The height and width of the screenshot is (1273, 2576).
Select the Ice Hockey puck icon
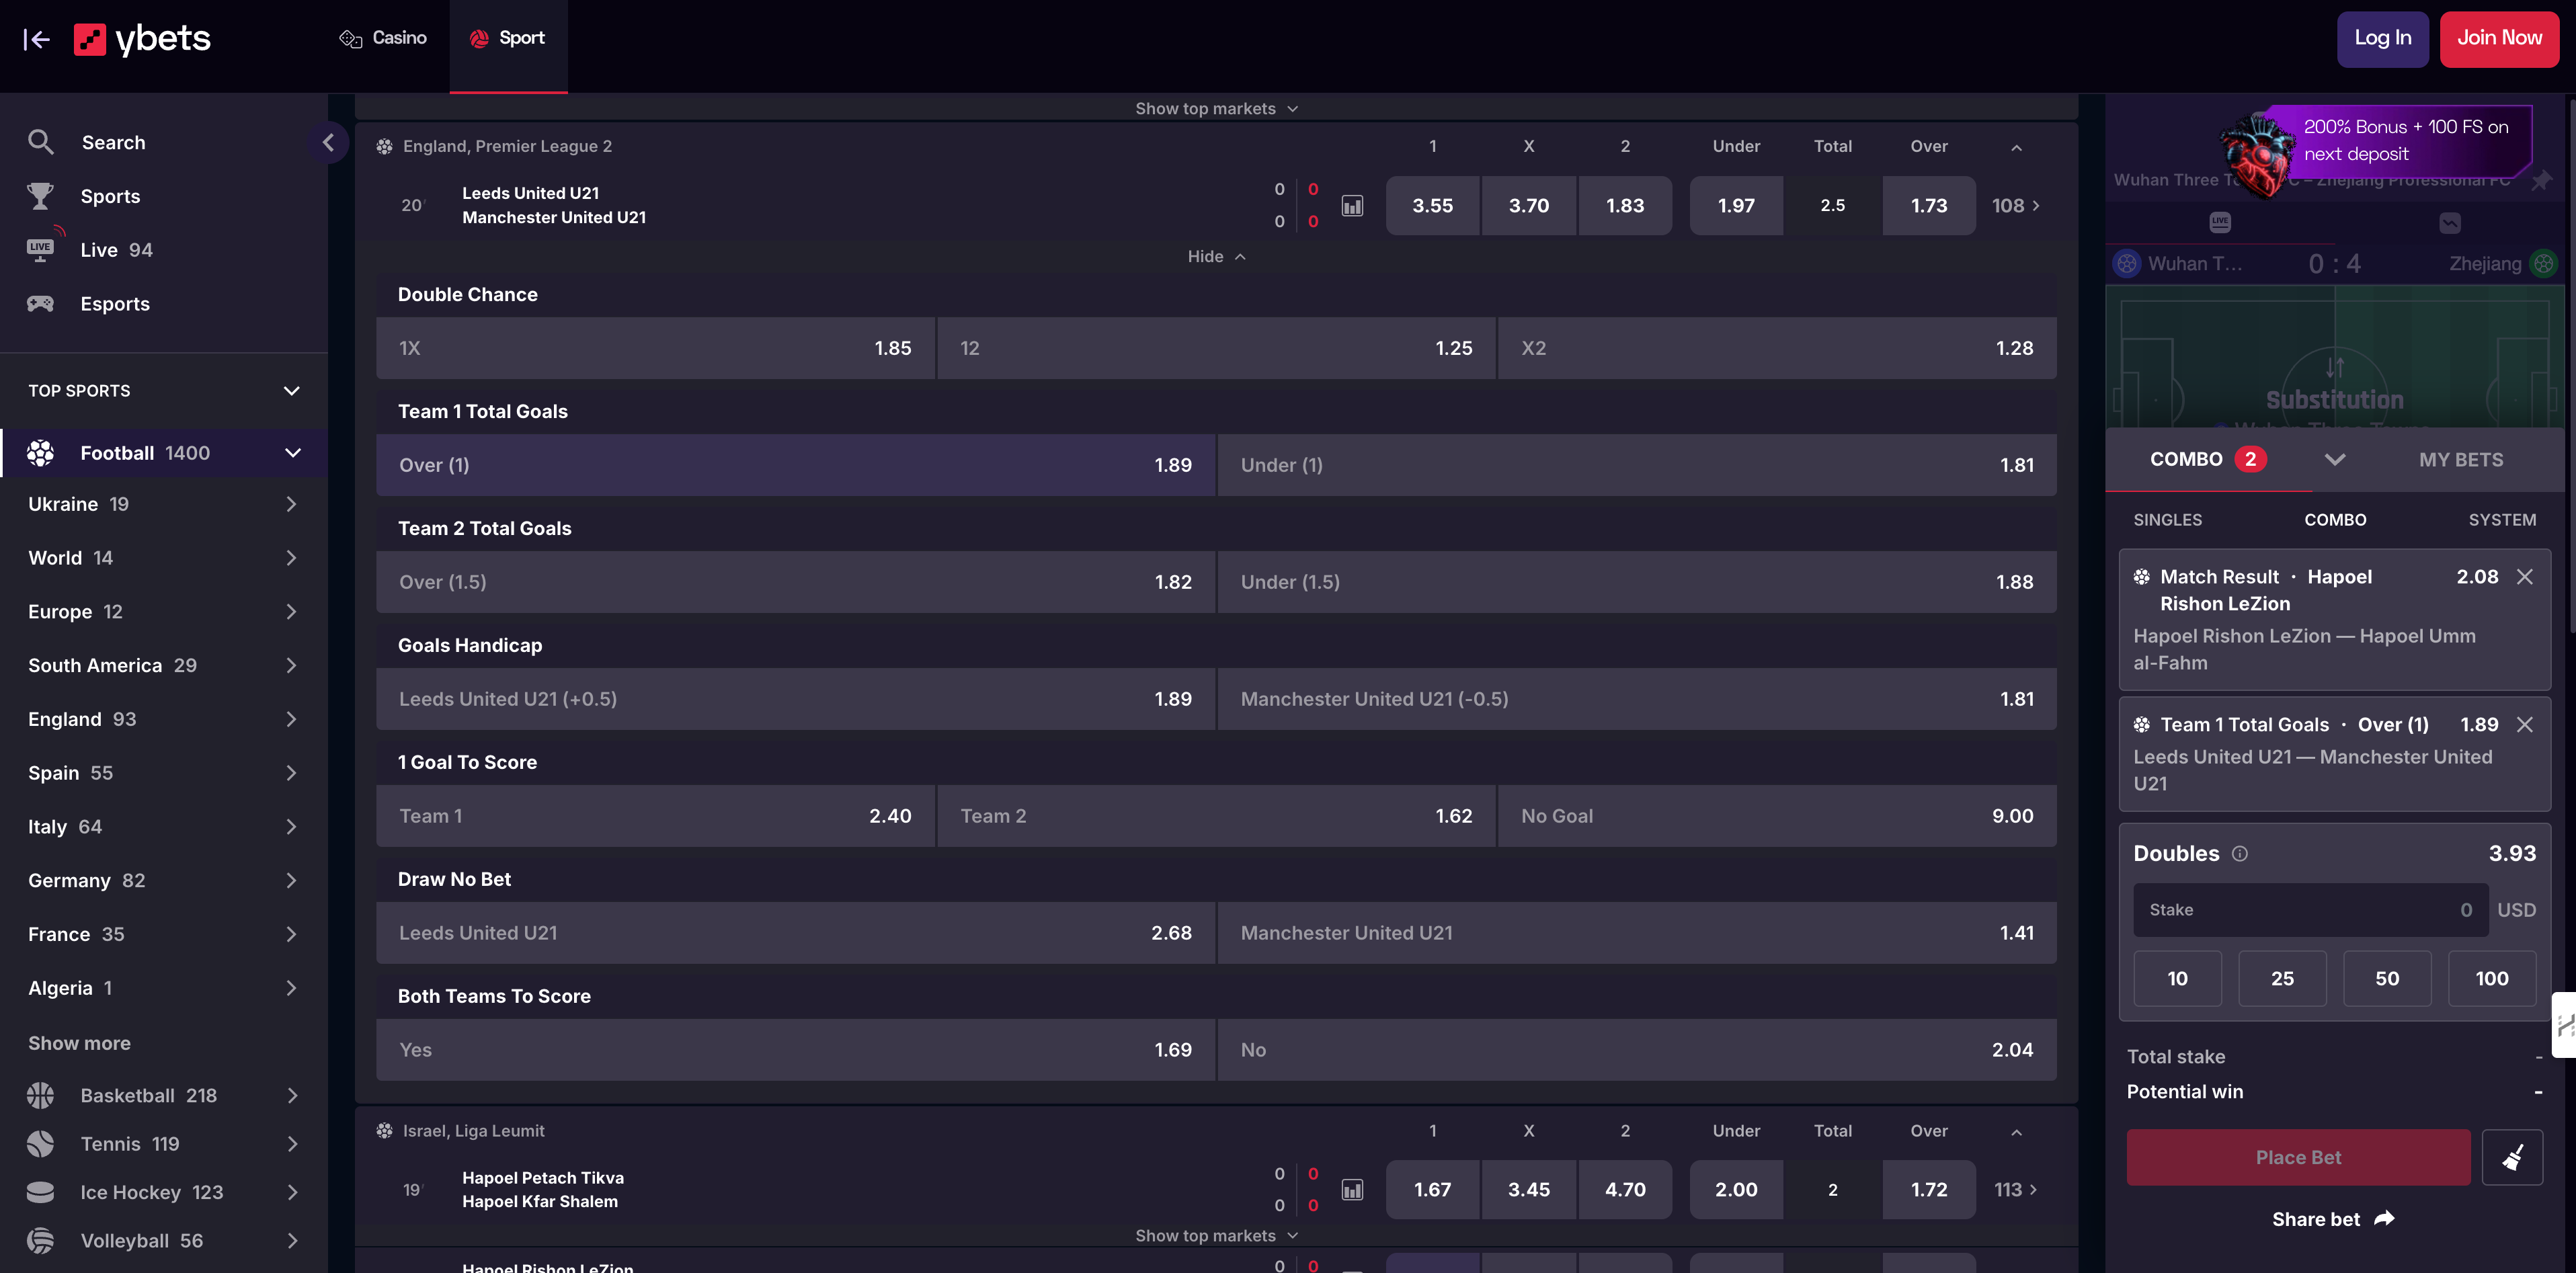tap(40, 1192)
